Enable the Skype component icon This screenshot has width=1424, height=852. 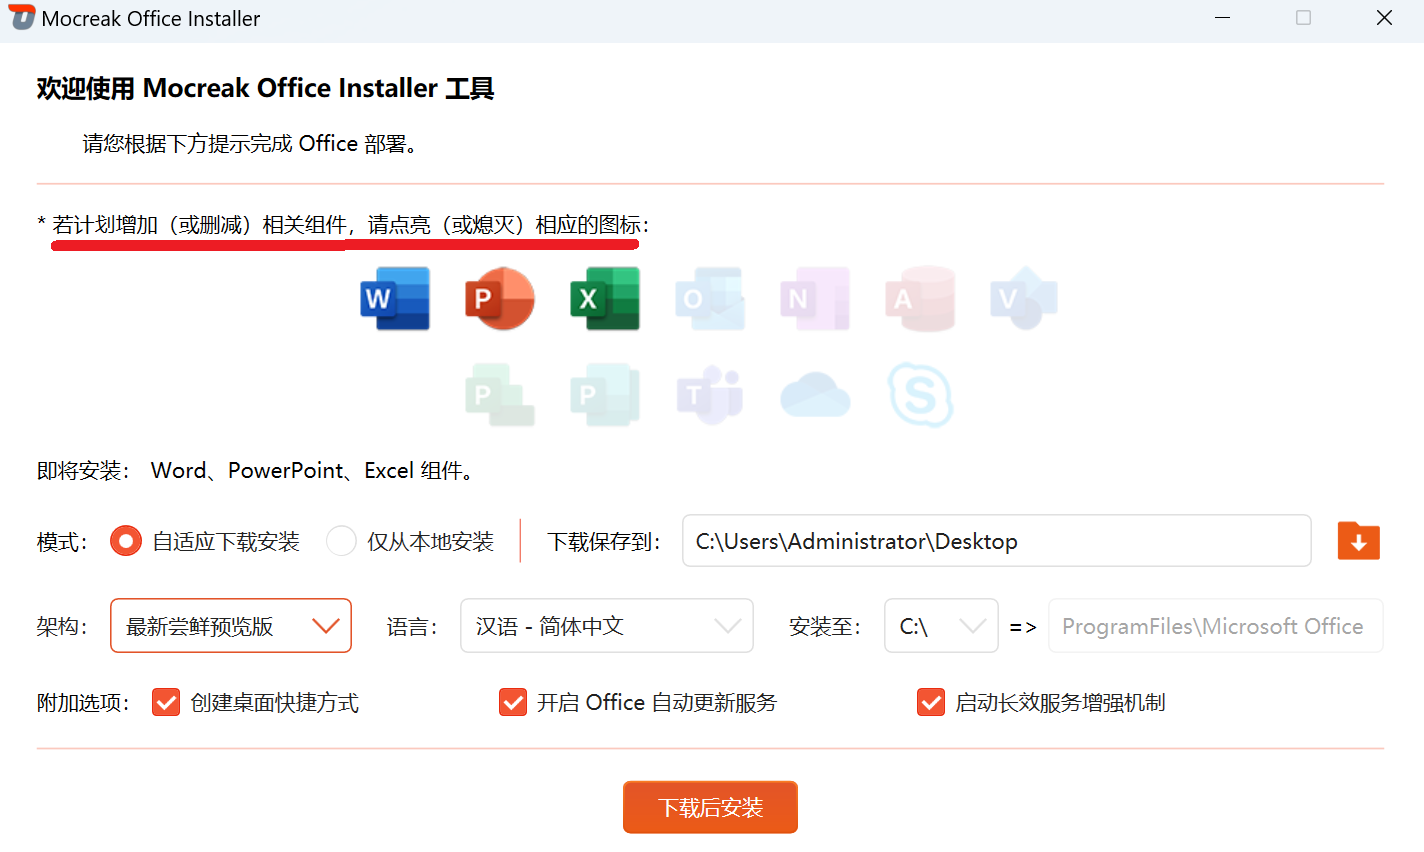click(920, 395)
